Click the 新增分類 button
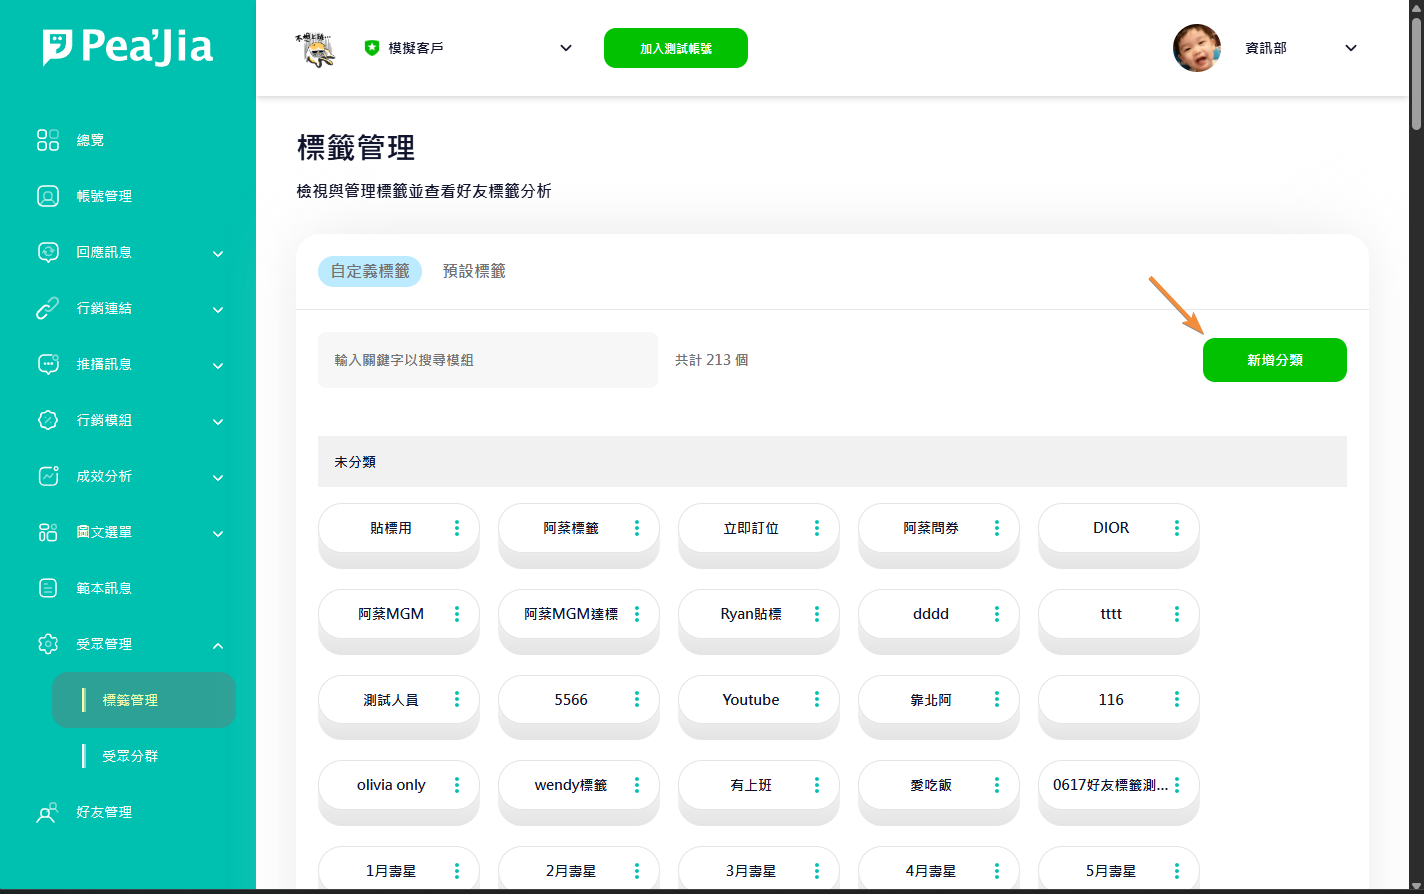The height and width of the screenshot is (894, 1424). (1274, 360)
